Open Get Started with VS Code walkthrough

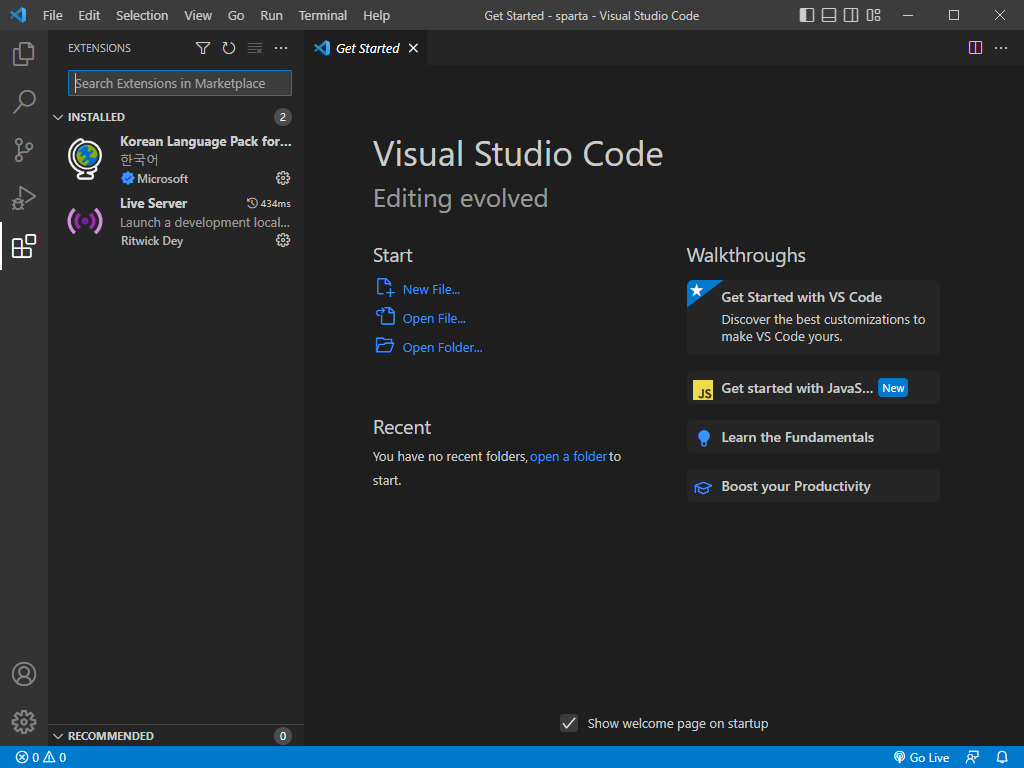[813, 317]
